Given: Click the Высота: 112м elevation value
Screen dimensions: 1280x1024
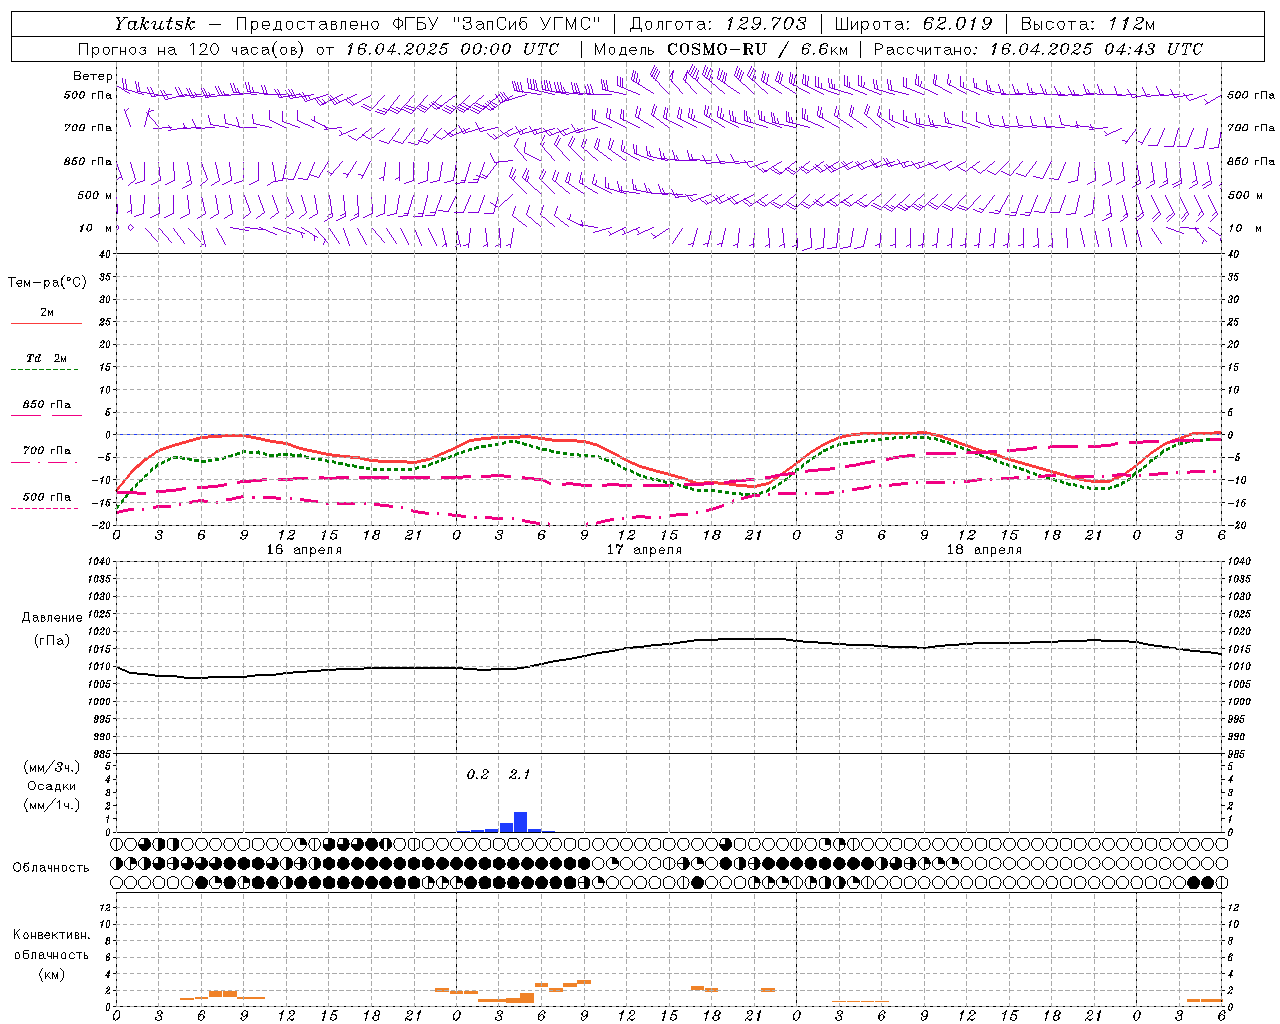Looking at the screenshot, I should click(1087, 24).
